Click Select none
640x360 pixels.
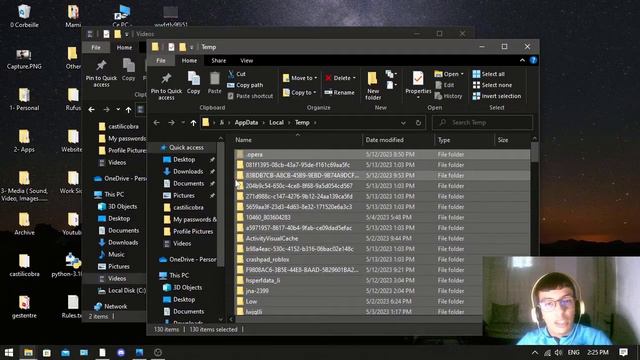492,85
